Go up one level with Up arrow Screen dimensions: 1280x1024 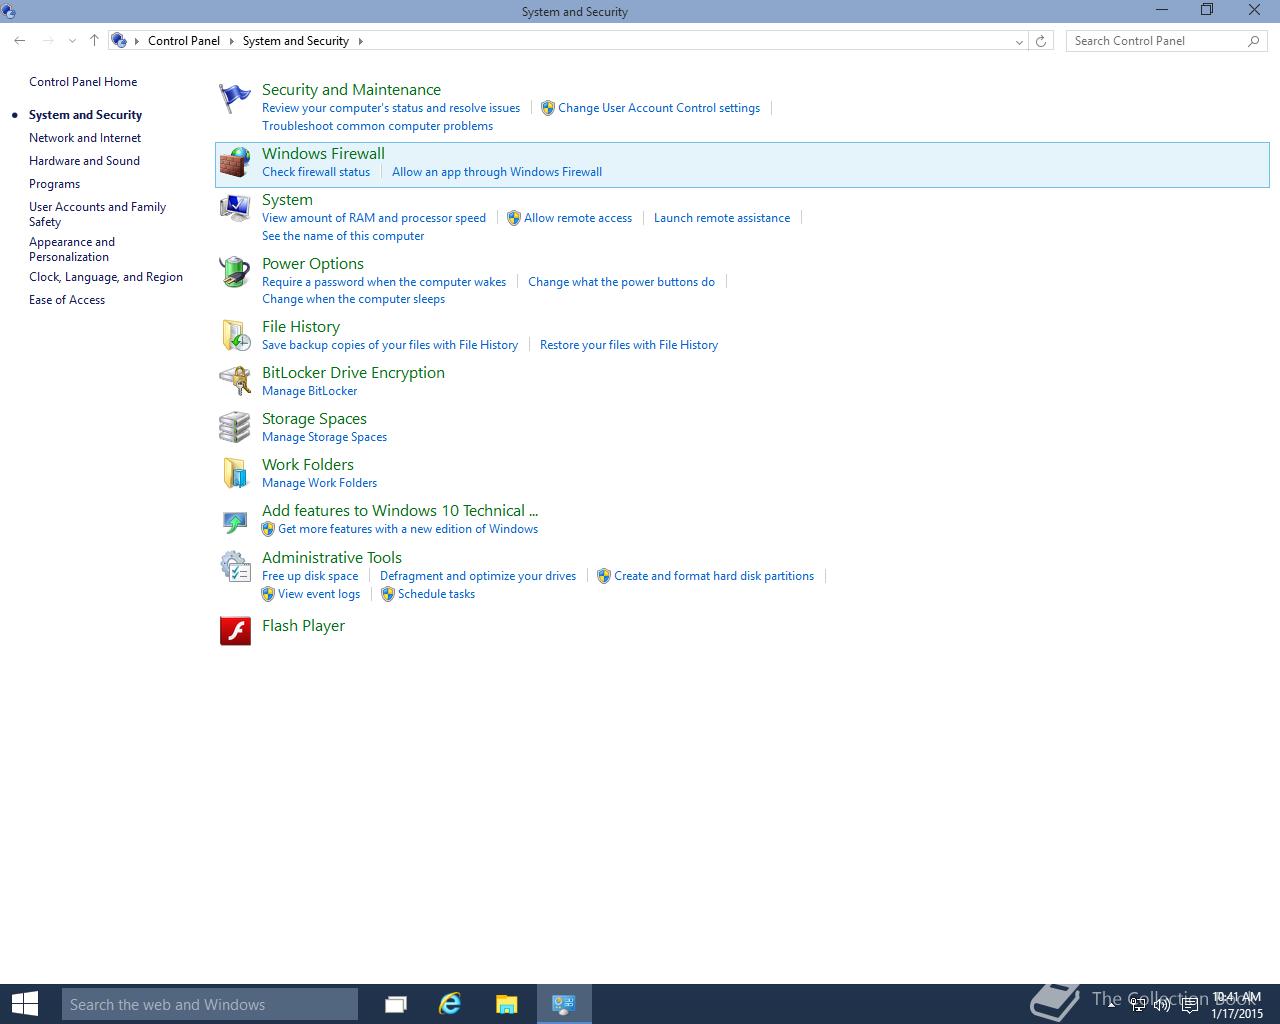[x=94, y=41]
